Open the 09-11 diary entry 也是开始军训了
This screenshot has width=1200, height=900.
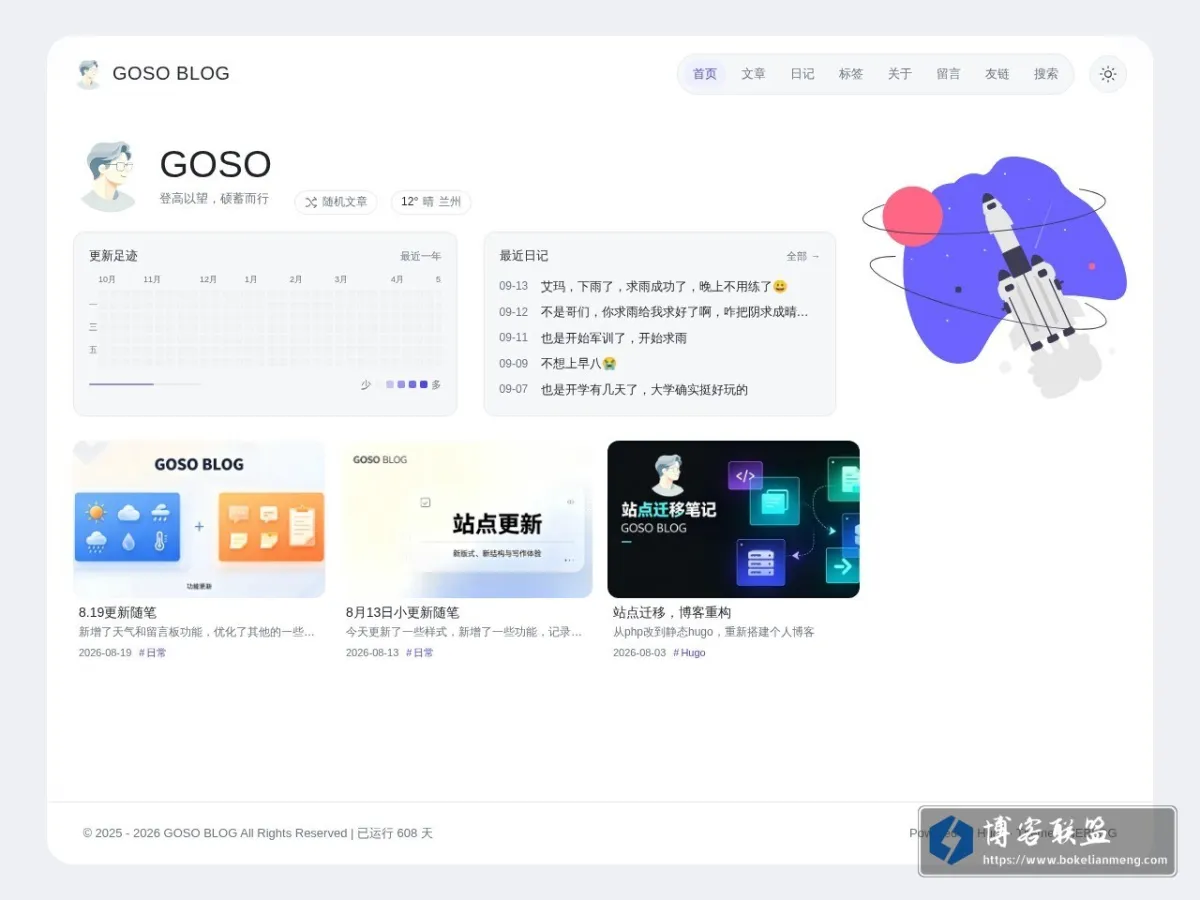(x=660, y=338)
